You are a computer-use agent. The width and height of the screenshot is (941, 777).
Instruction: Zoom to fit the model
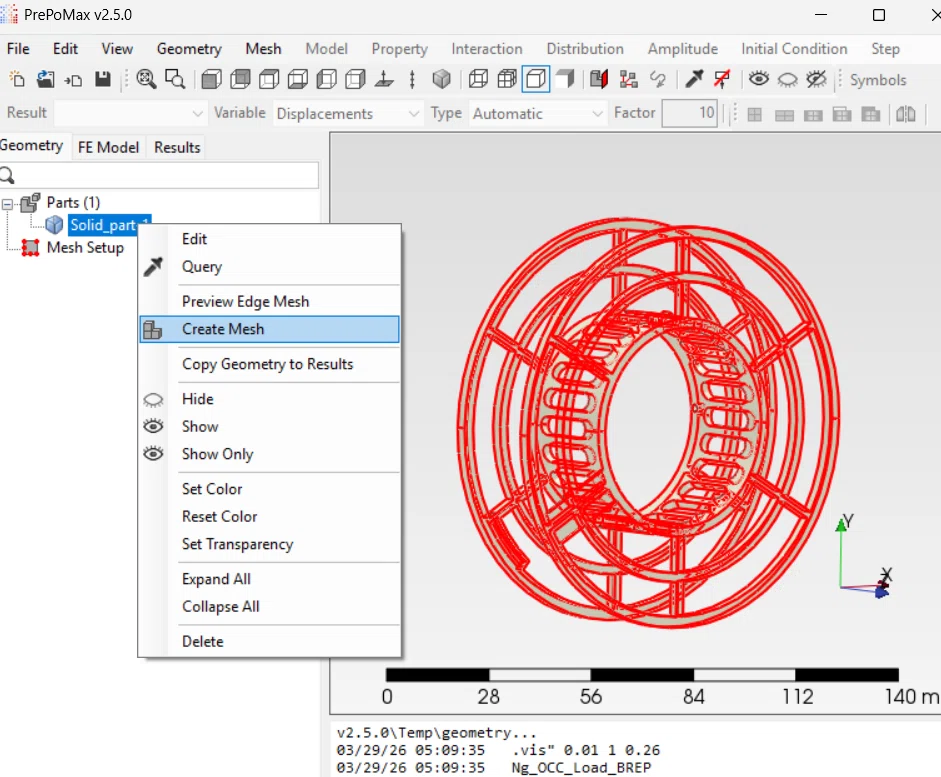[146, 79]
